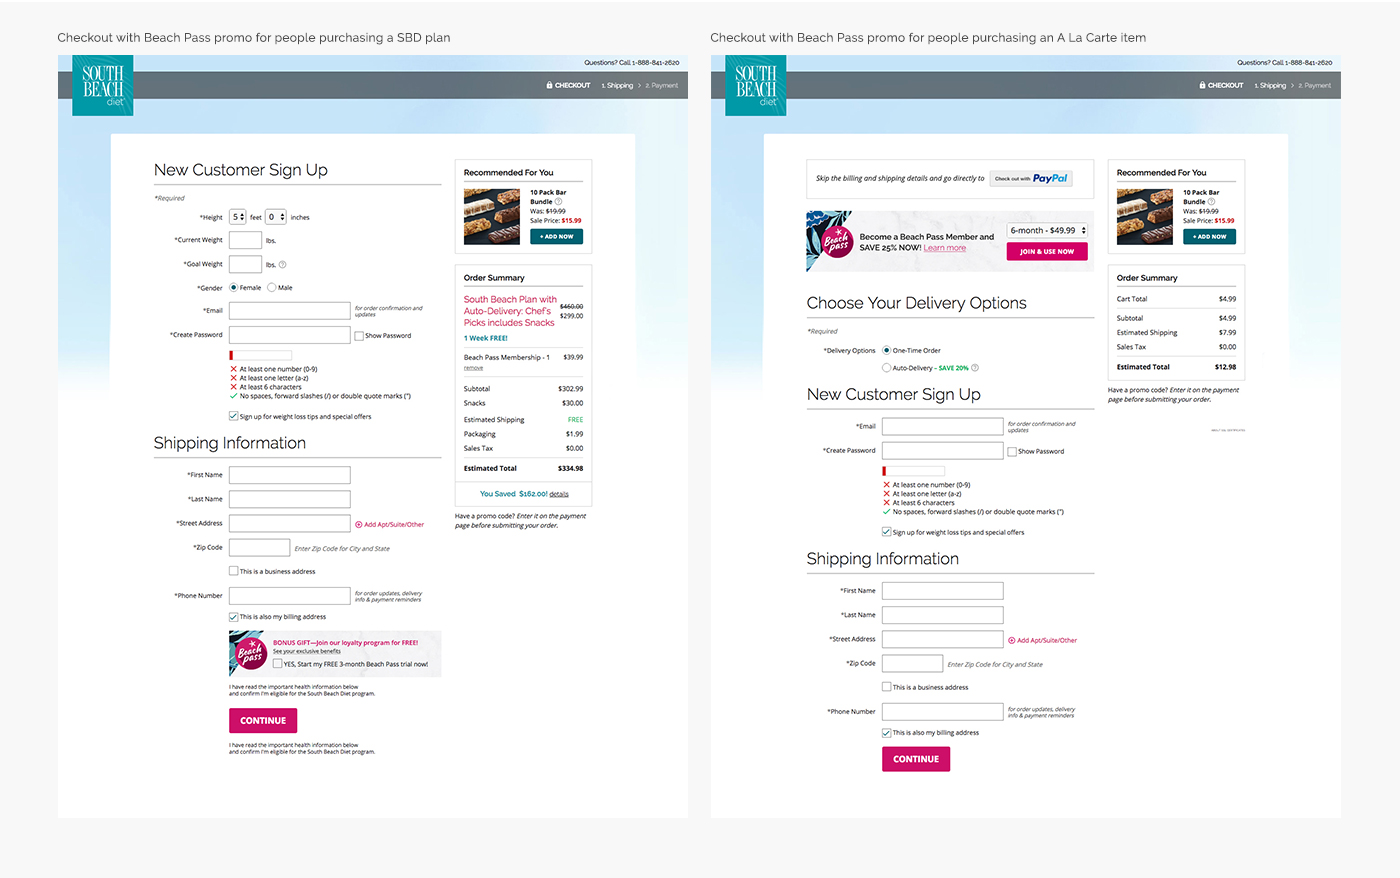Open the Height inches dropdown
1400x878 pixels.
tap(276, 217)
